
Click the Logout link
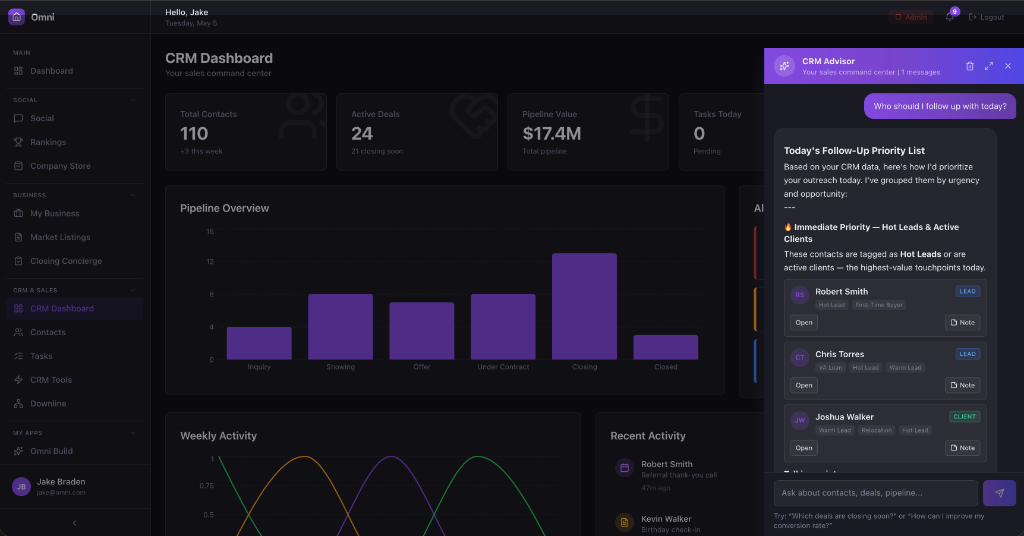coord(987,17)
